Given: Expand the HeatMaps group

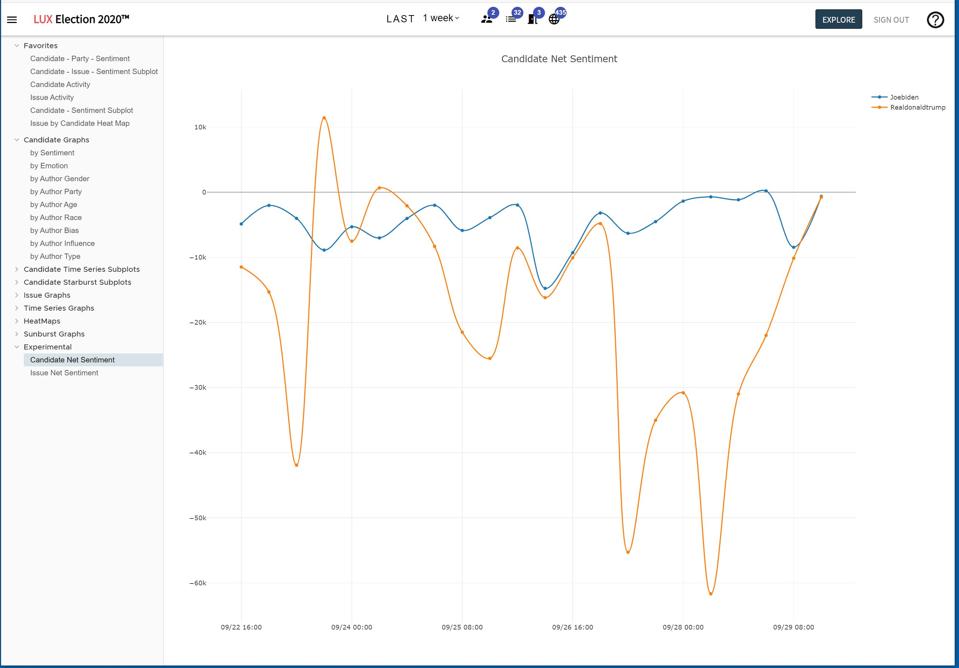Looking at the screenshot, I should [42, 321].
